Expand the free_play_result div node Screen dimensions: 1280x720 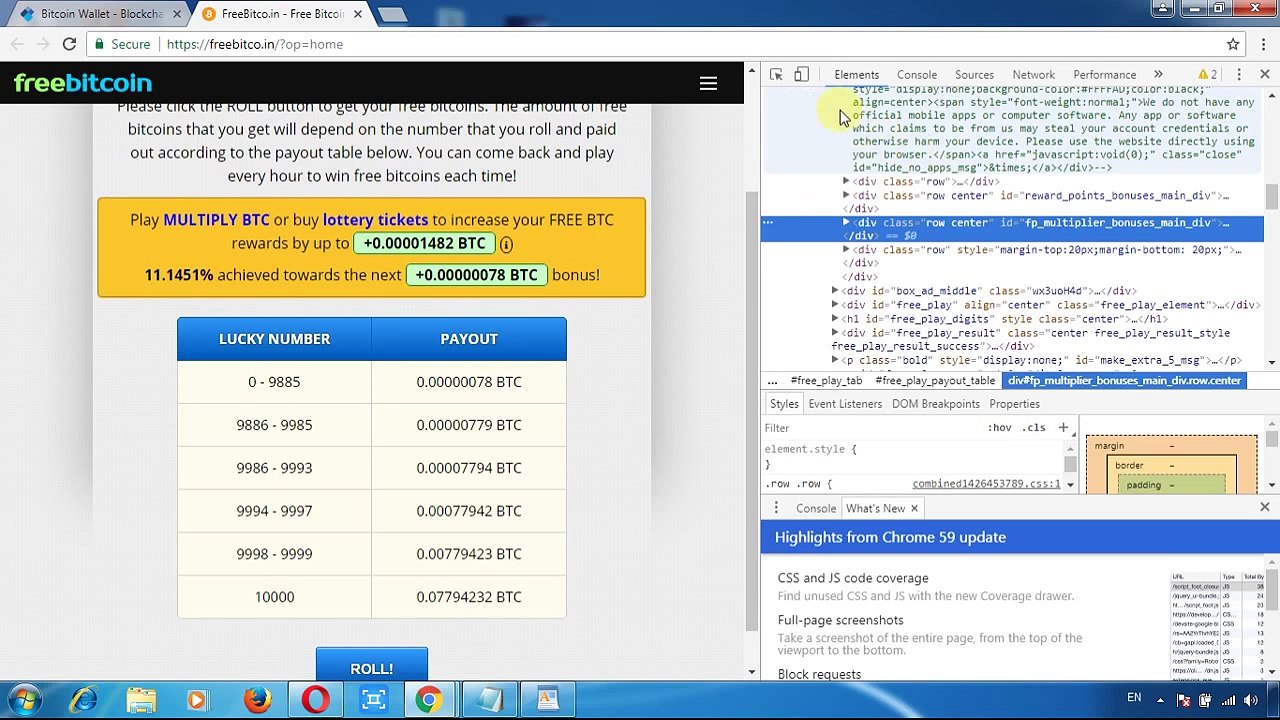(x=835, y=333)
